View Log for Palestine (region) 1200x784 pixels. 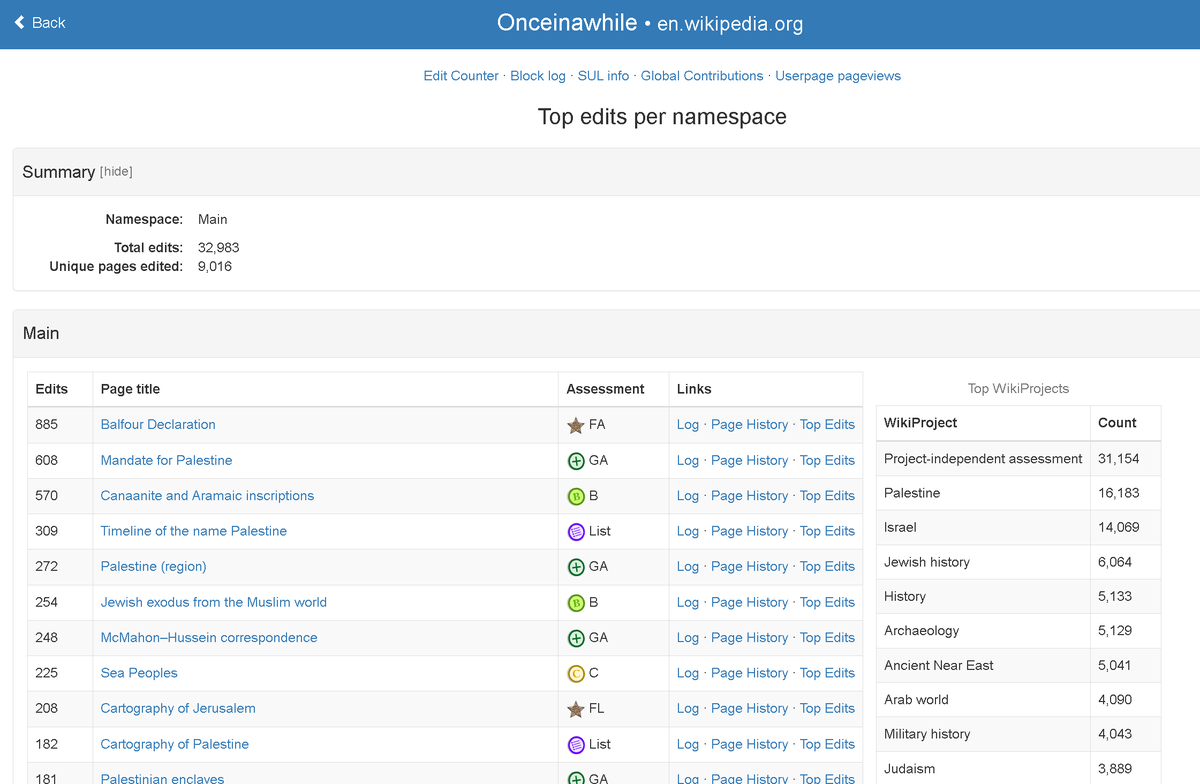click(688, 566)
